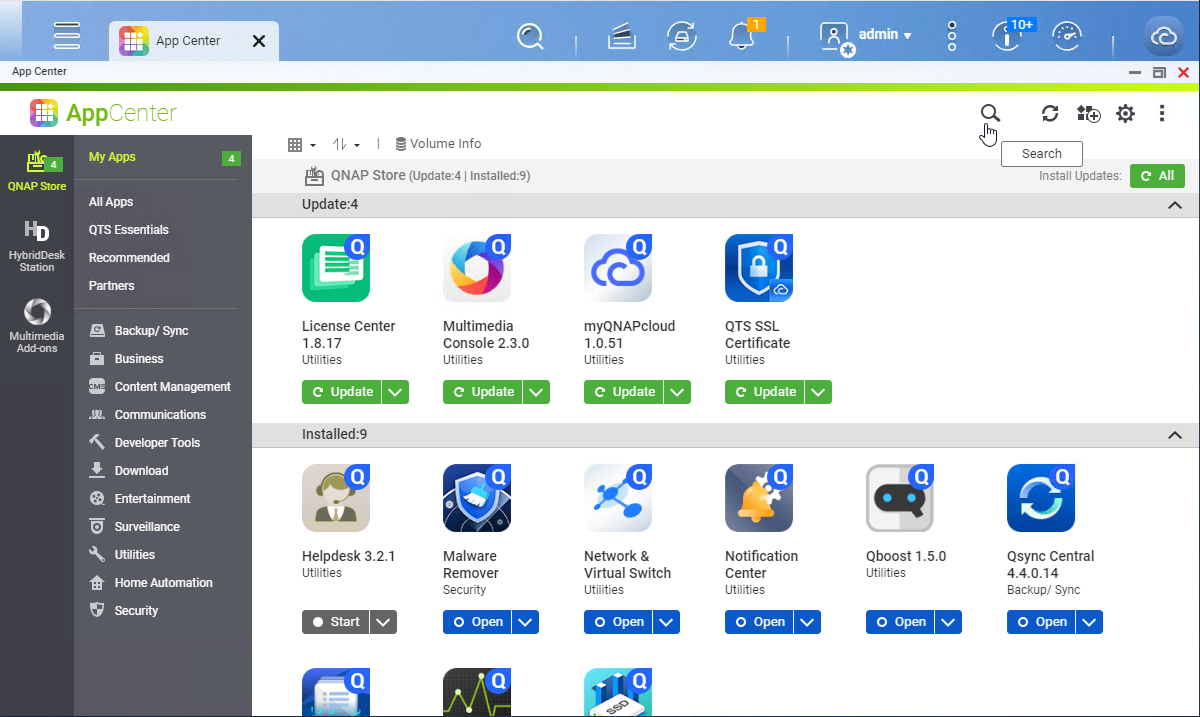The height and width of the screenshot is (717, 1200).
Task: Select HybridDesk Station in sidebar
Action: [37, 246]
